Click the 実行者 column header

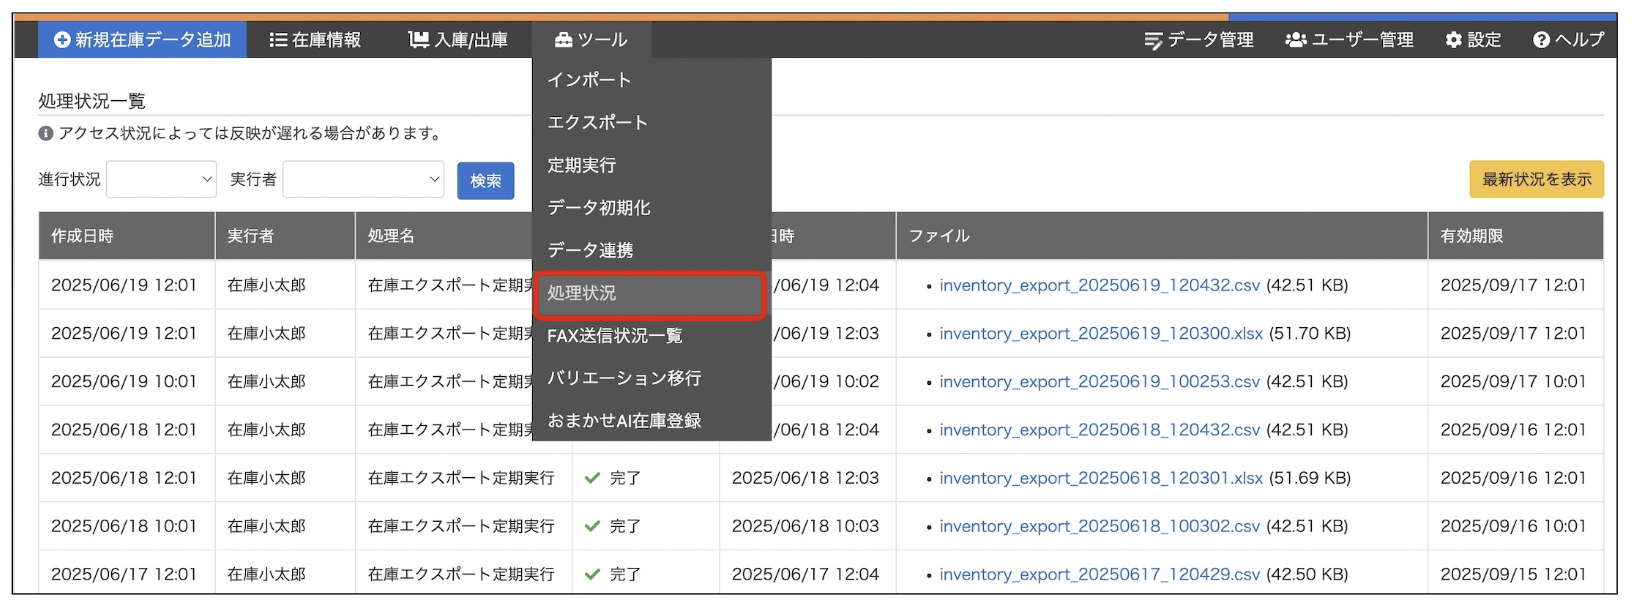285,236
